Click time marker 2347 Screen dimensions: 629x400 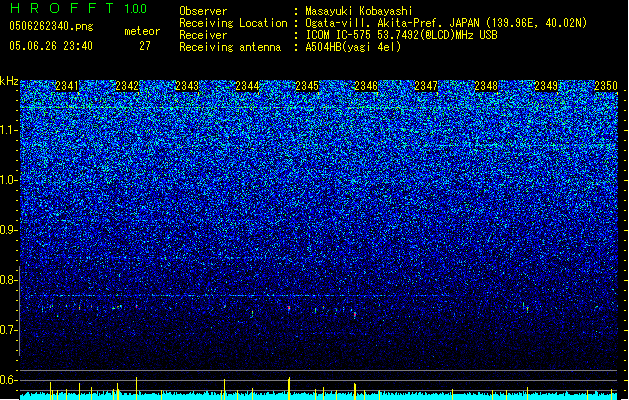click(x=426, y=86)
